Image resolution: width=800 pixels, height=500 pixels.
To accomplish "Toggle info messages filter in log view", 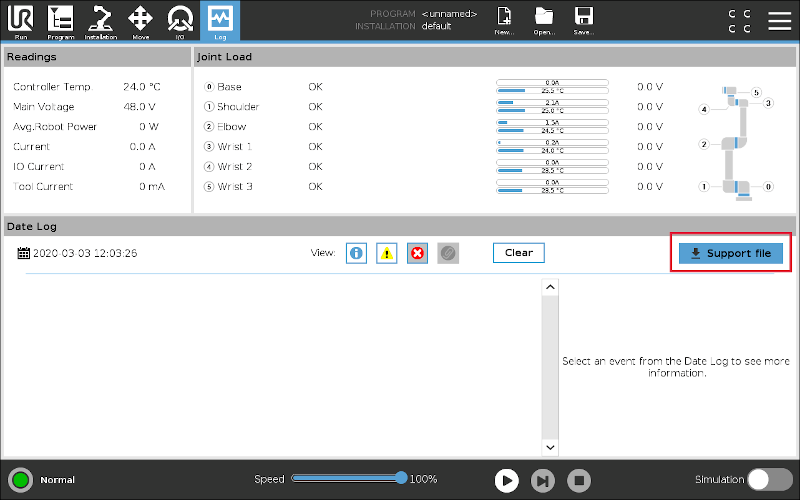I will click(356, 253).
